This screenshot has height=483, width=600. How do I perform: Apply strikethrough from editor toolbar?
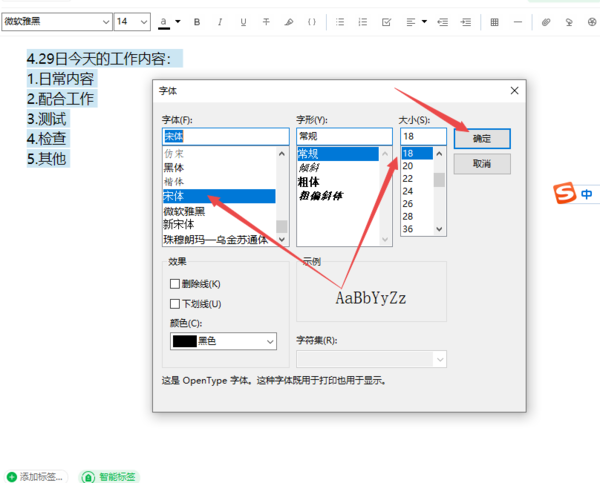[266, 22]
